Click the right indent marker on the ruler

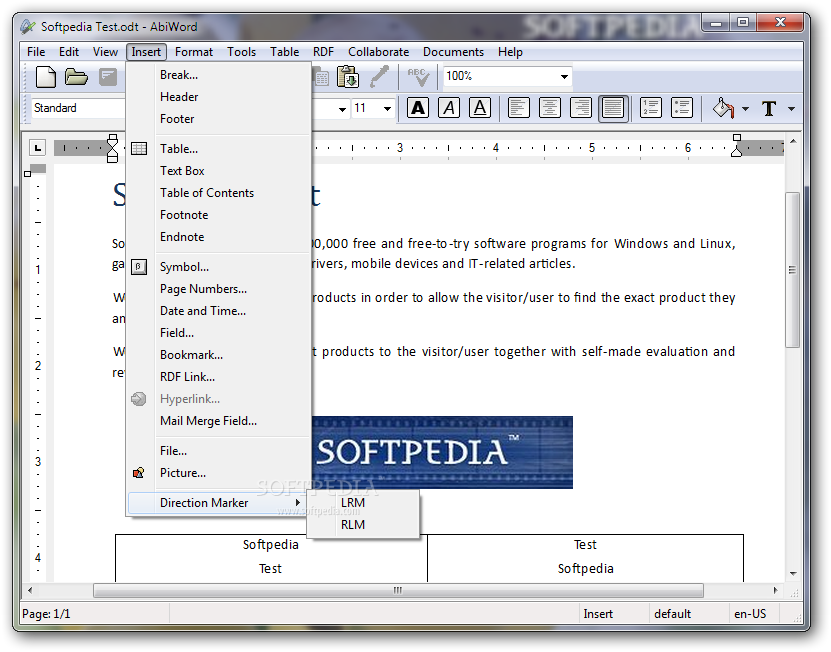click(x=736, y=148)
